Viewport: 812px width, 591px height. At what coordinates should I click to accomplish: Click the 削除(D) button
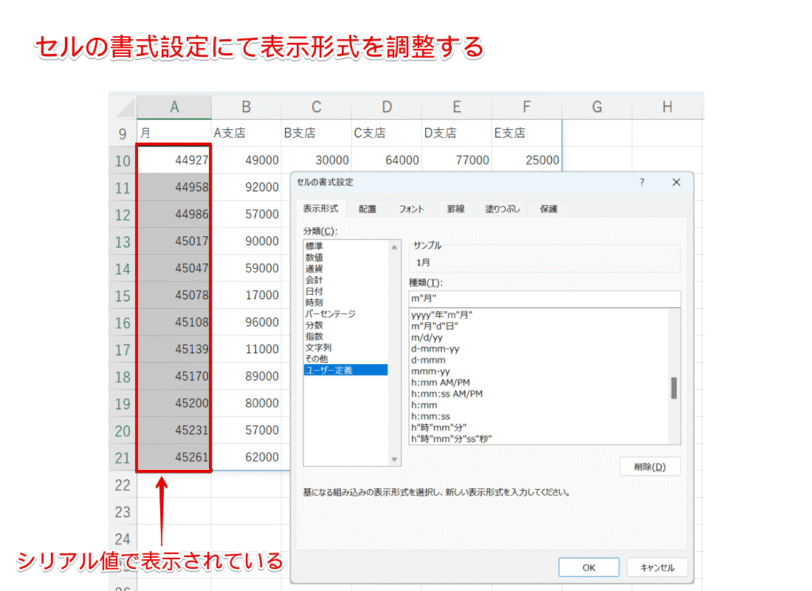(x=650, y=467)
